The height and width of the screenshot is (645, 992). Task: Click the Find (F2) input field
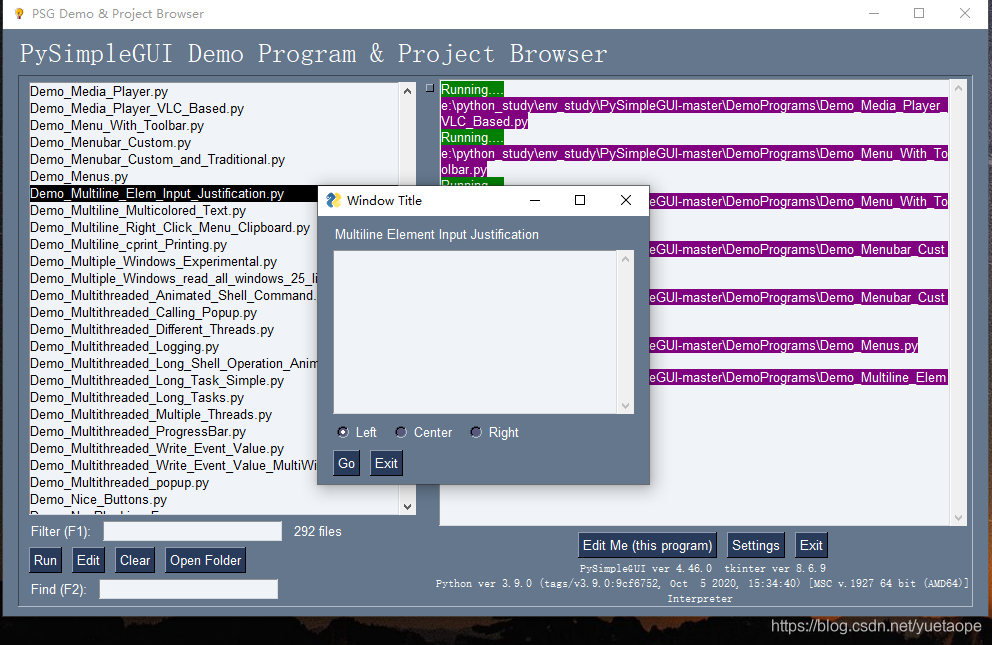click(x=189, y=589)
